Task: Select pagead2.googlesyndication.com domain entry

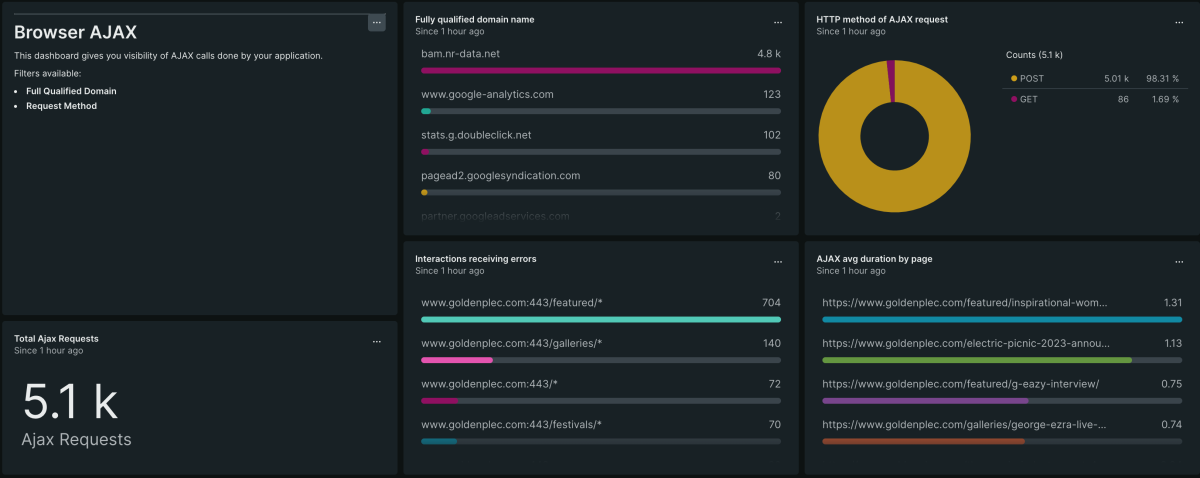Action: (x=600, y=182)
